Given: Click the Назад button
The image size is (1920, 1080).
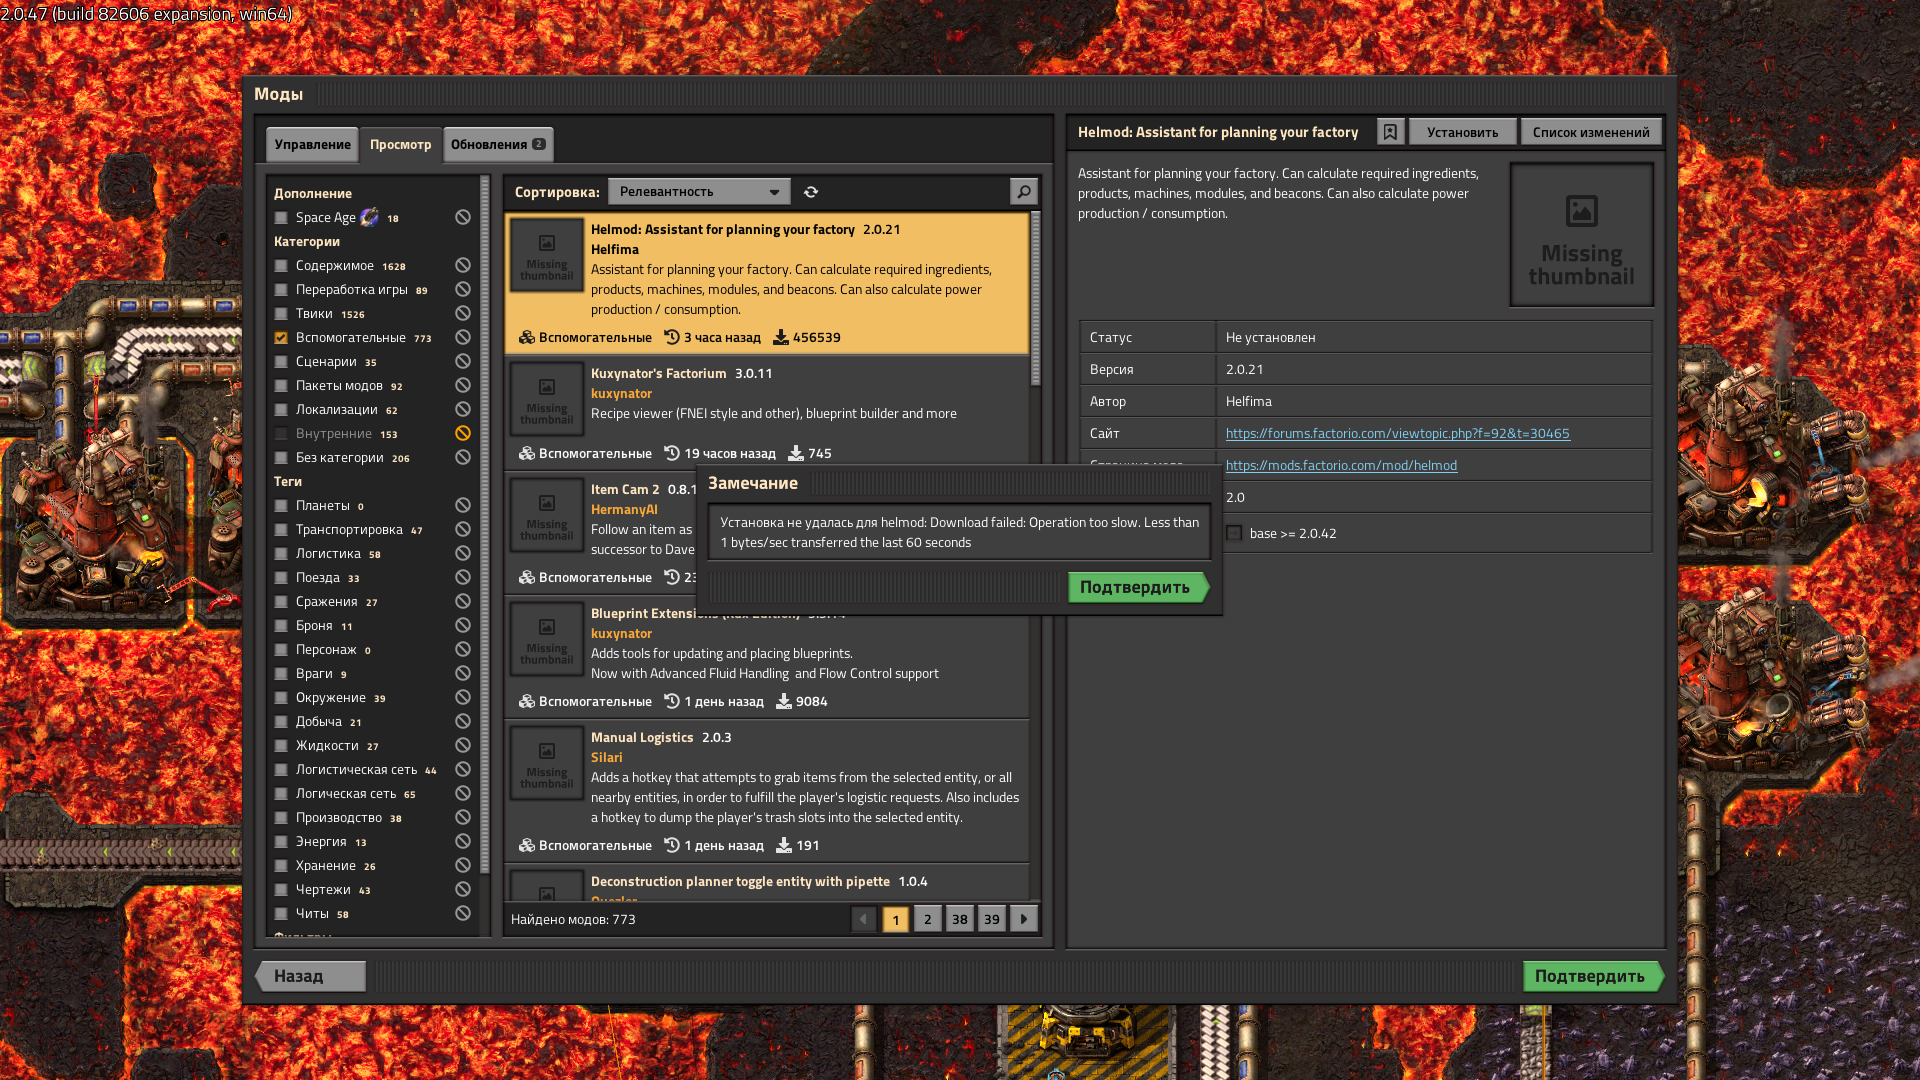Looking at the screenshot, I should coord(310,976).
